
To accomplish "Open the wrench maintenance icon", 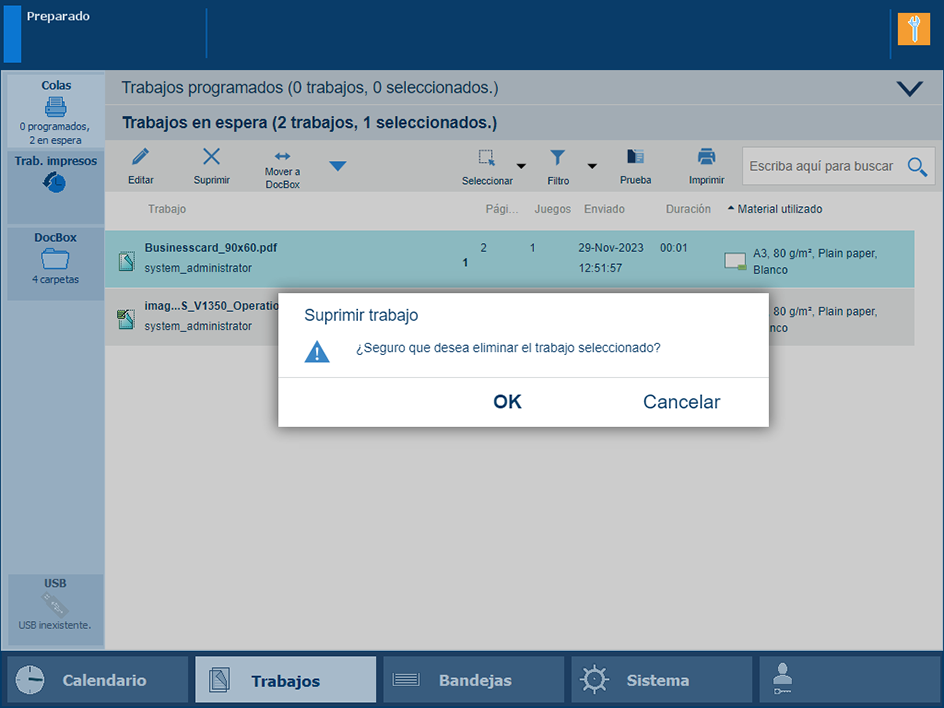I will click(x=913, y=29).
